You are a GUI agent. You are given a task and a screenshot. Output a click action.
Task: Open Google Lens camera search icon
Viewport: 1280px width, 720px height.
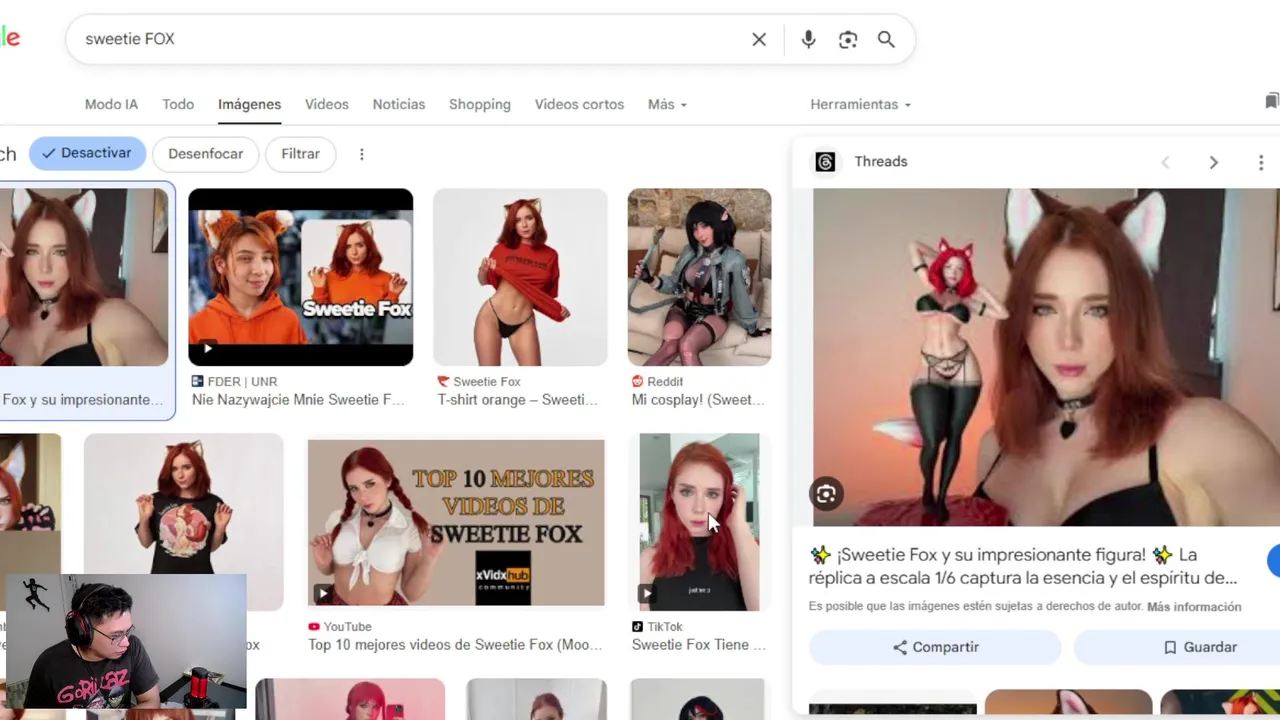point(848,39)
